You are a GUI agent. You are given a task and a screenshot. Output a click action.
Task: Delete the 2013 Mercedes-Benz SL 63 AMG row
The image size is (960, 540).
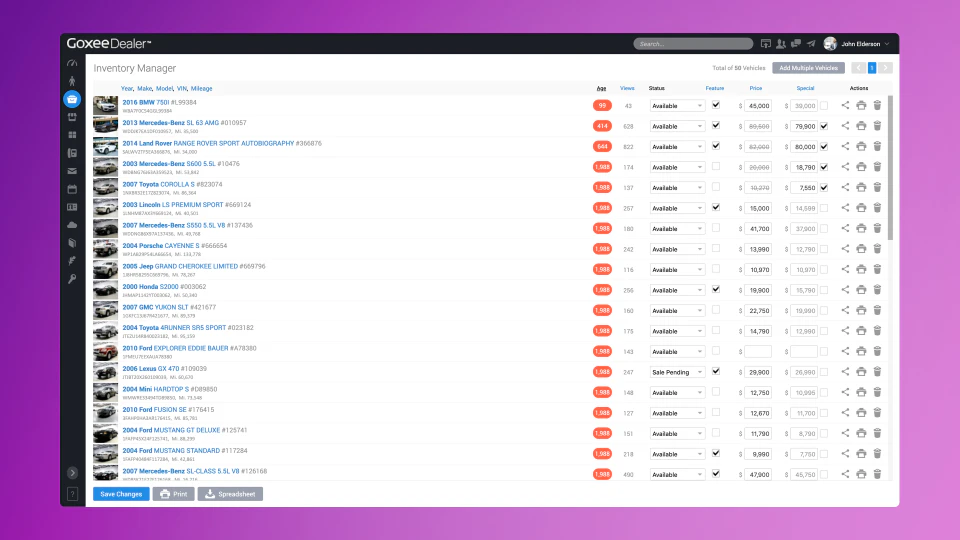877,126
